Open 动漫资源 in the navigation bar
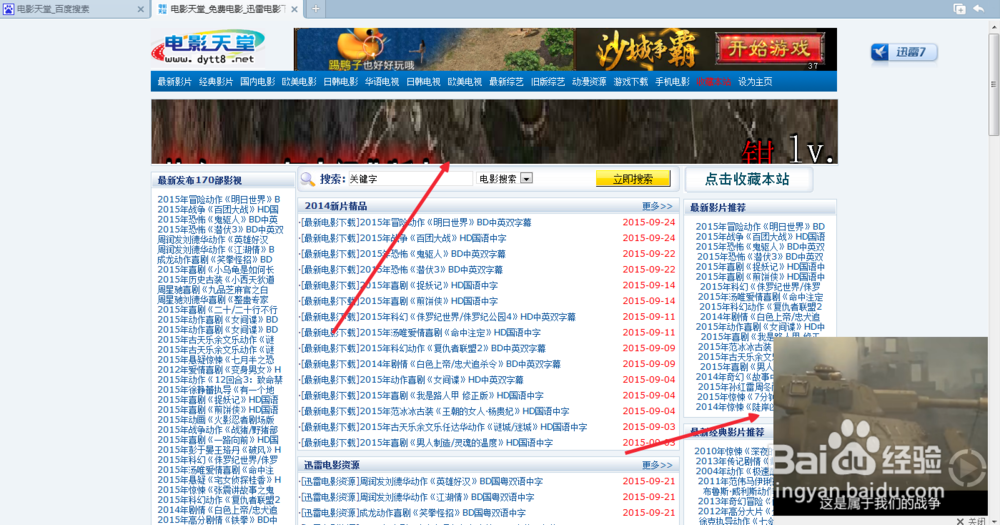The width and height of the screenshot is (1000, 525). pyautogui.click(x=589, y=82)
